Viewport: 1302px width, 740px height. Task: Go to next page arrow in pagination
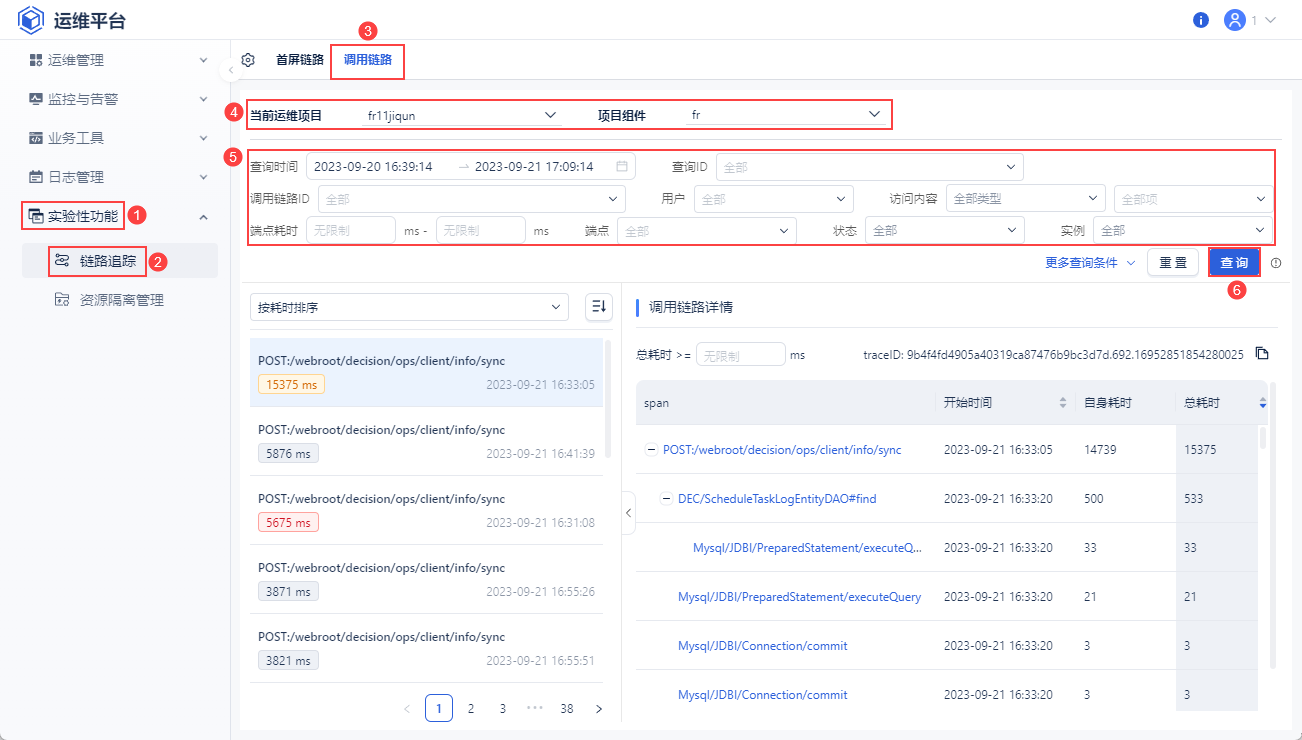599,708
